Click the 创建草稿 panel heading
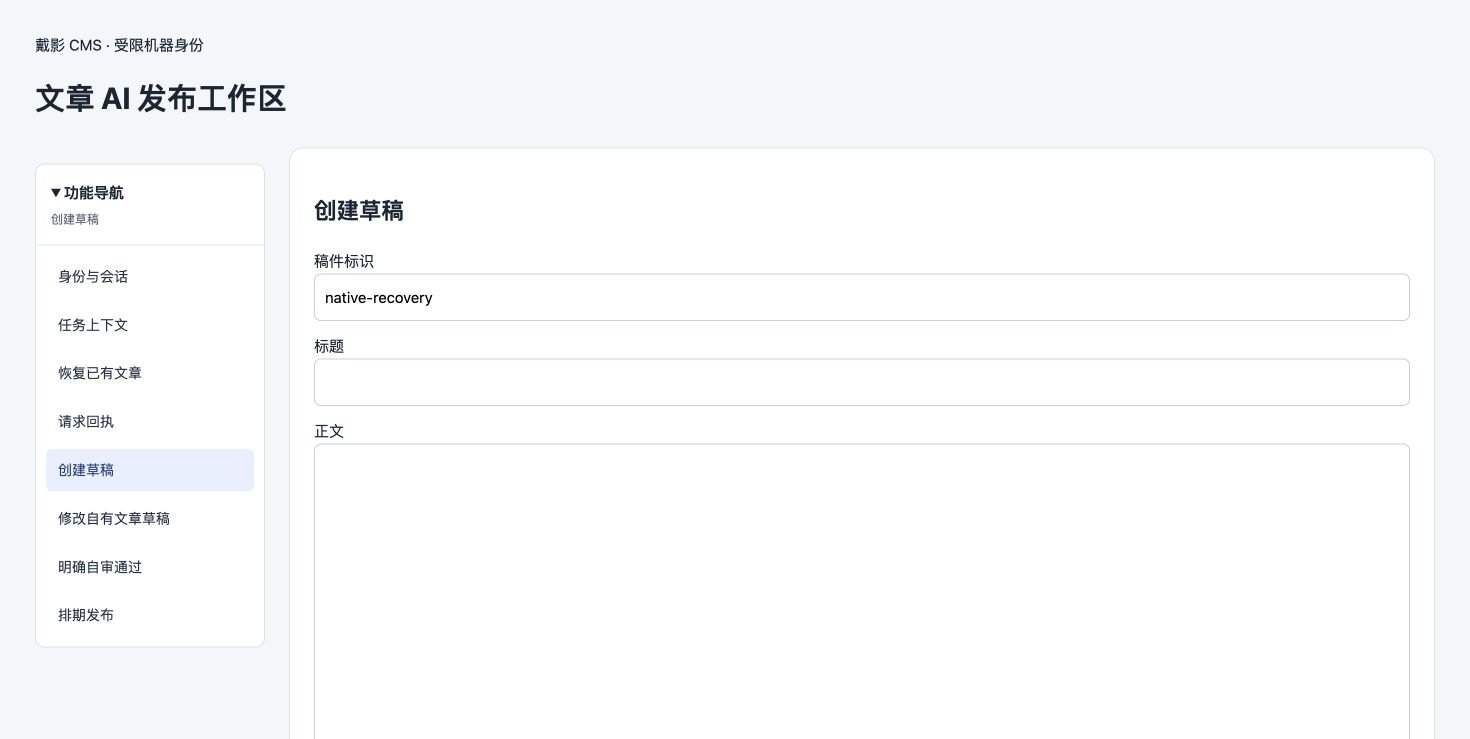This screenshot has width=1470, height=739. 359,211
